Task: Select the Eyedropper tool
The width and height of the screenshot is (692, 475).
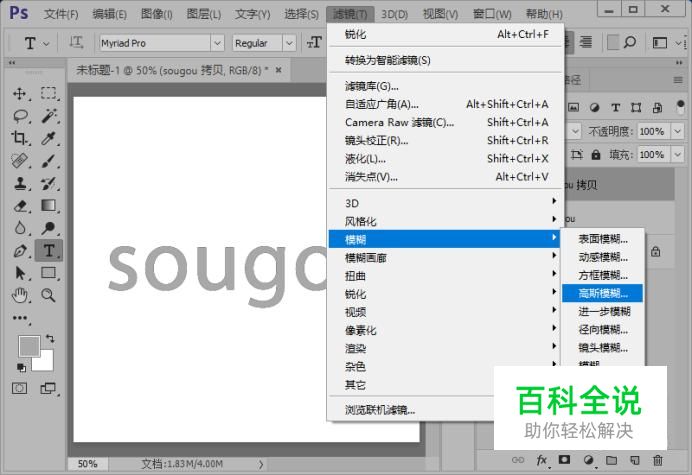Action: (x=49, y=138)
